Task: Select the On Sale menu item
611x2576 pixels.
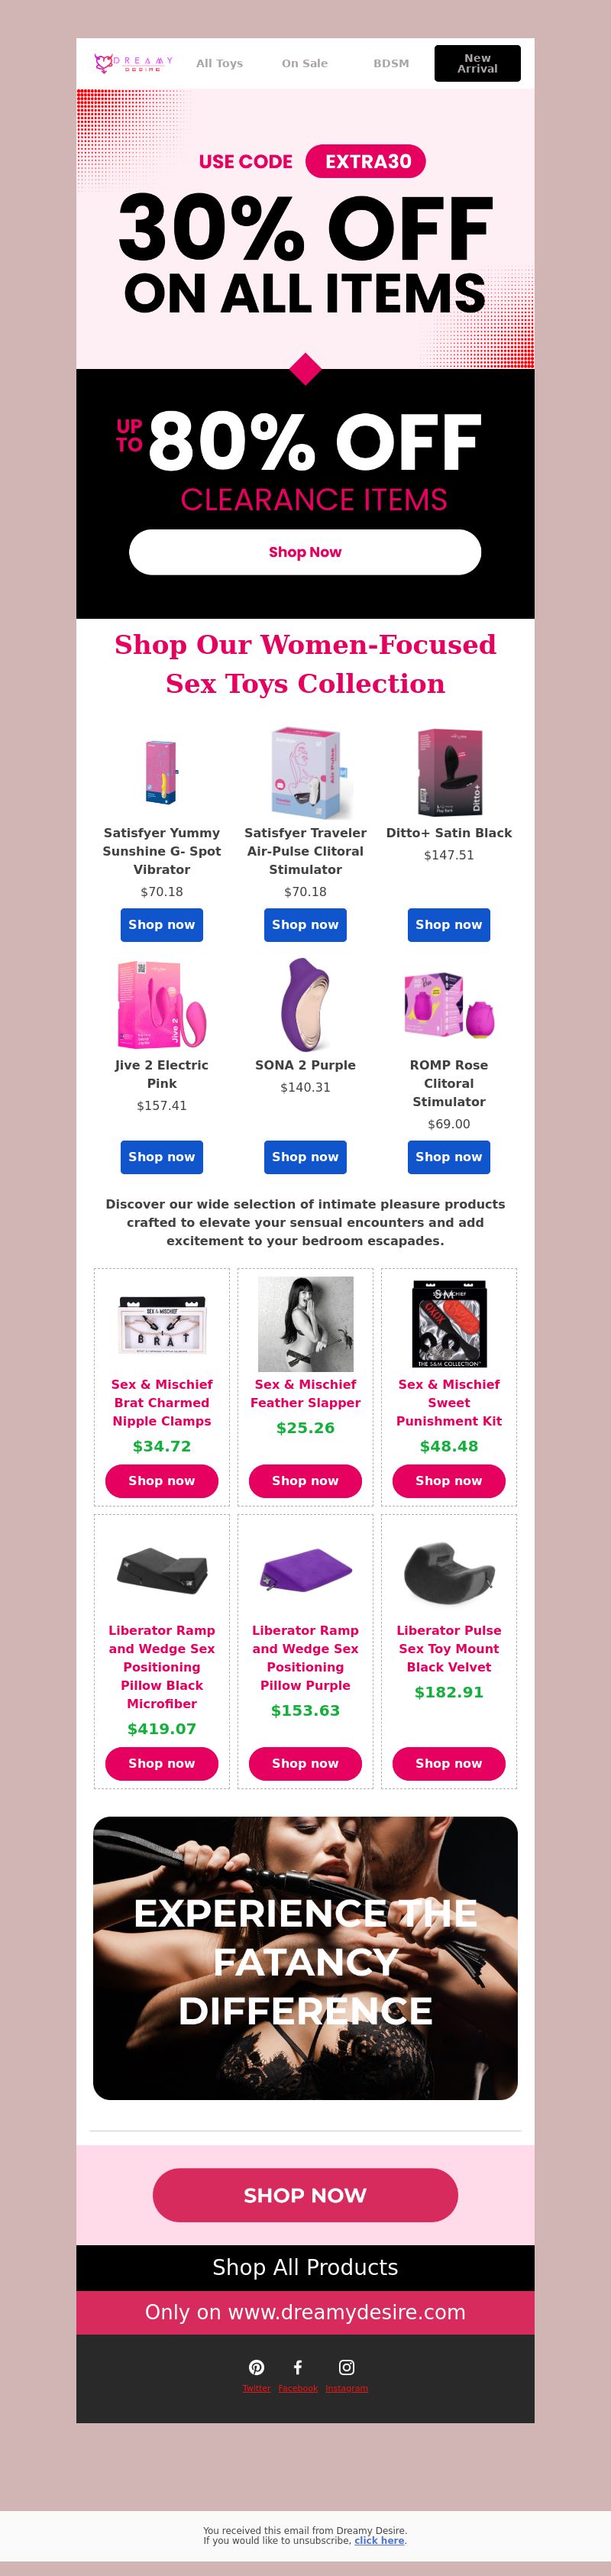Action: point(305,63)
